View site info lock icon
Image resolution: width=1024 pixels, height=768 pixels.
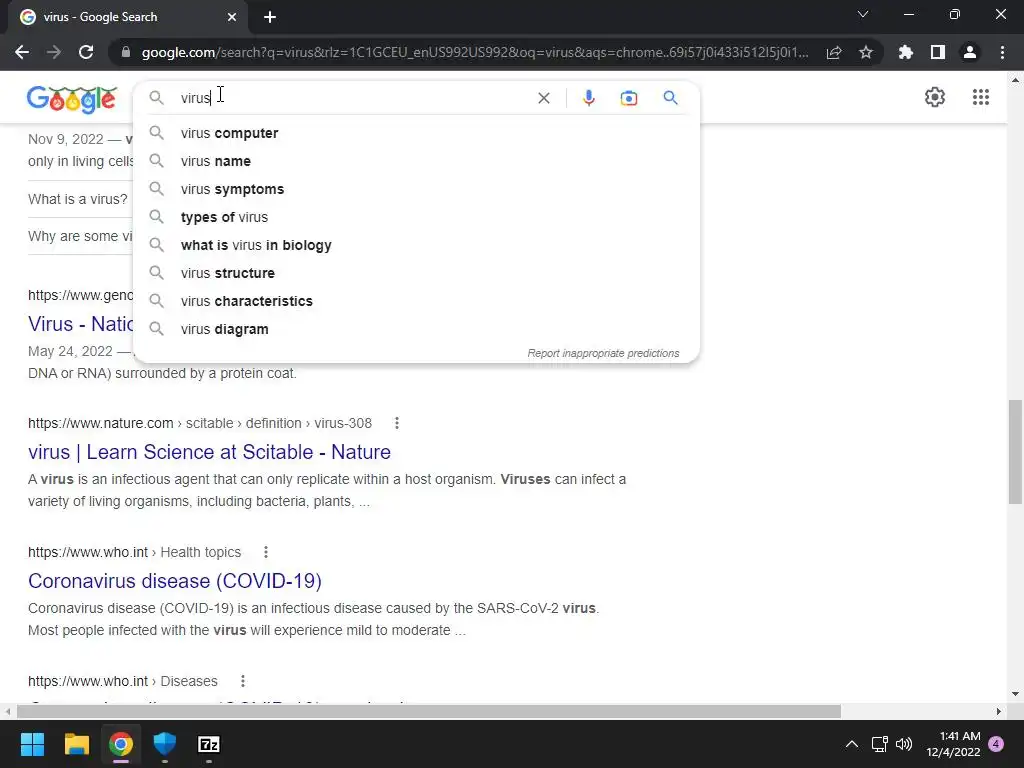[x=126, y=52]
